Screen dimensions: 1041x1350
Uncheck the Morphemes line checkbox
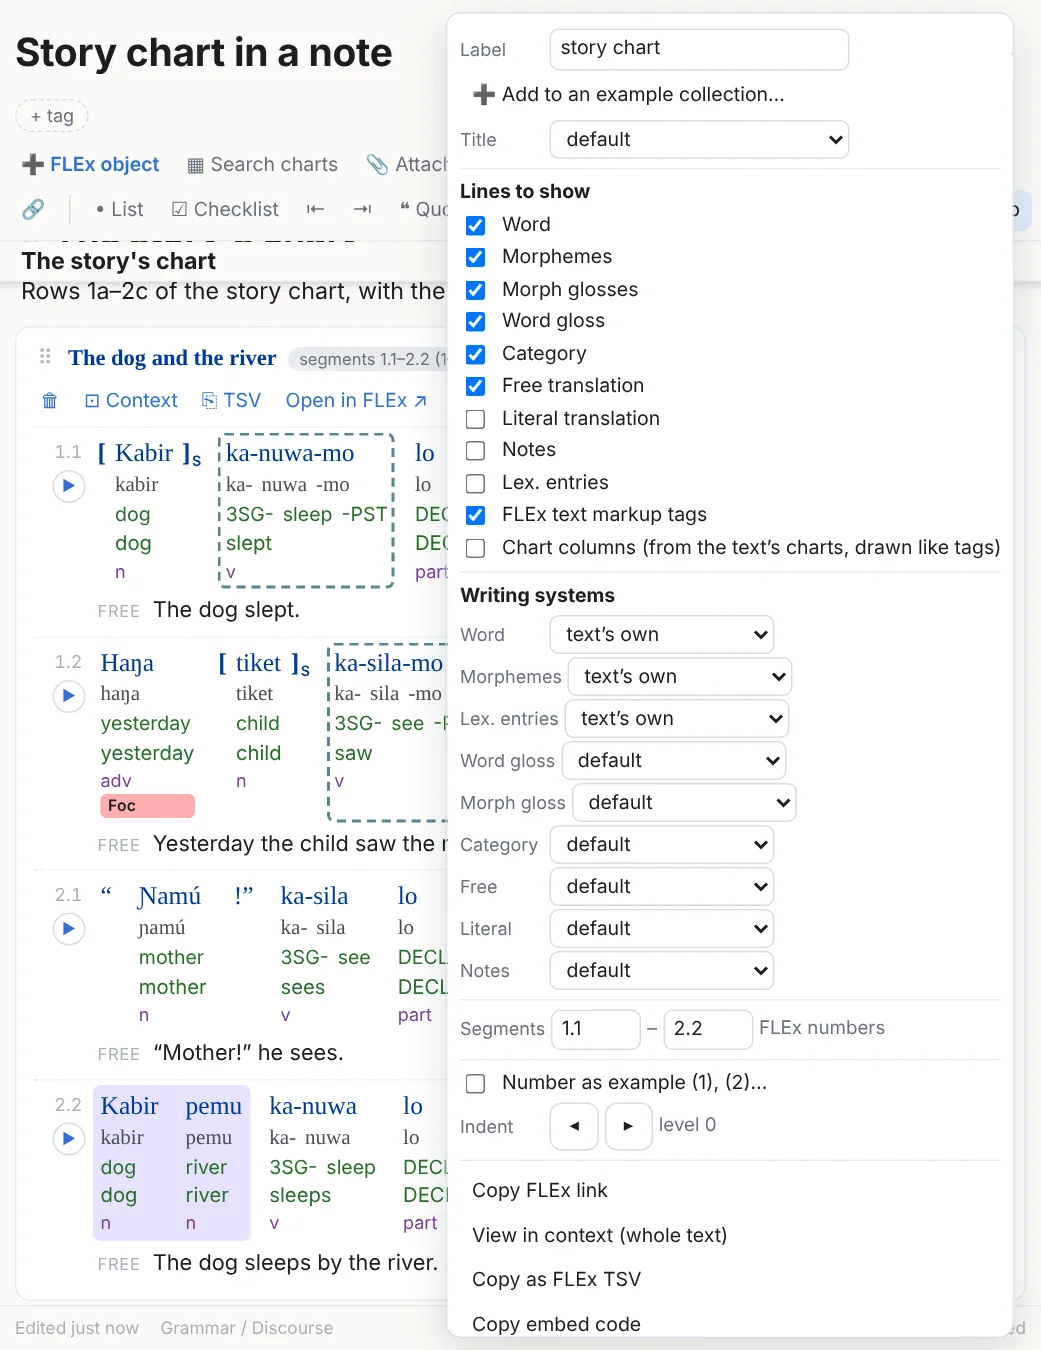coord(476,257)
